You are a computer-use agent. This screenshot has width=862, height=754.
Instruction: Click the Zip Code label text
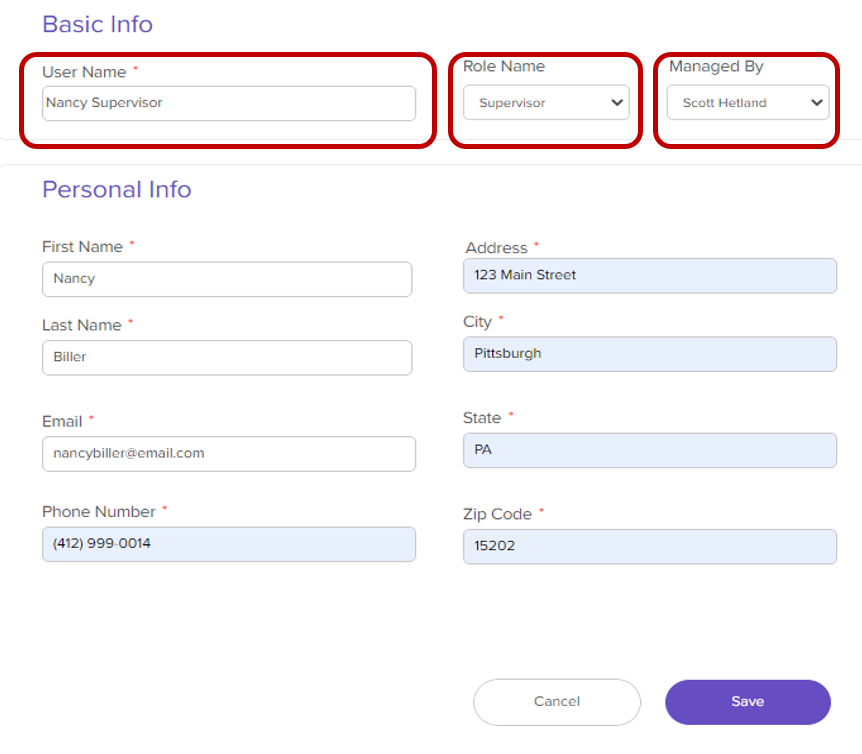497,514
